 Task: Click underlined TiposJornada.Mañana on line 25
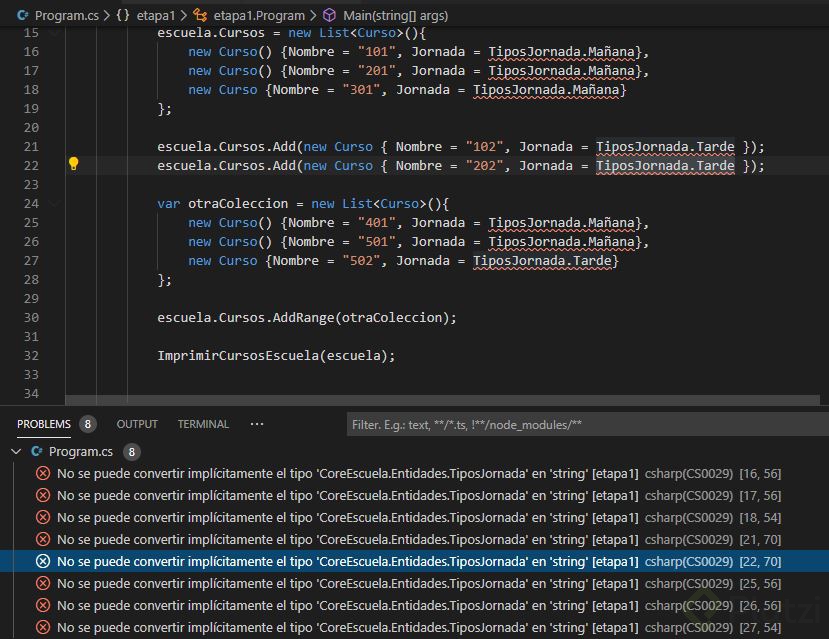tap(561, 223)
